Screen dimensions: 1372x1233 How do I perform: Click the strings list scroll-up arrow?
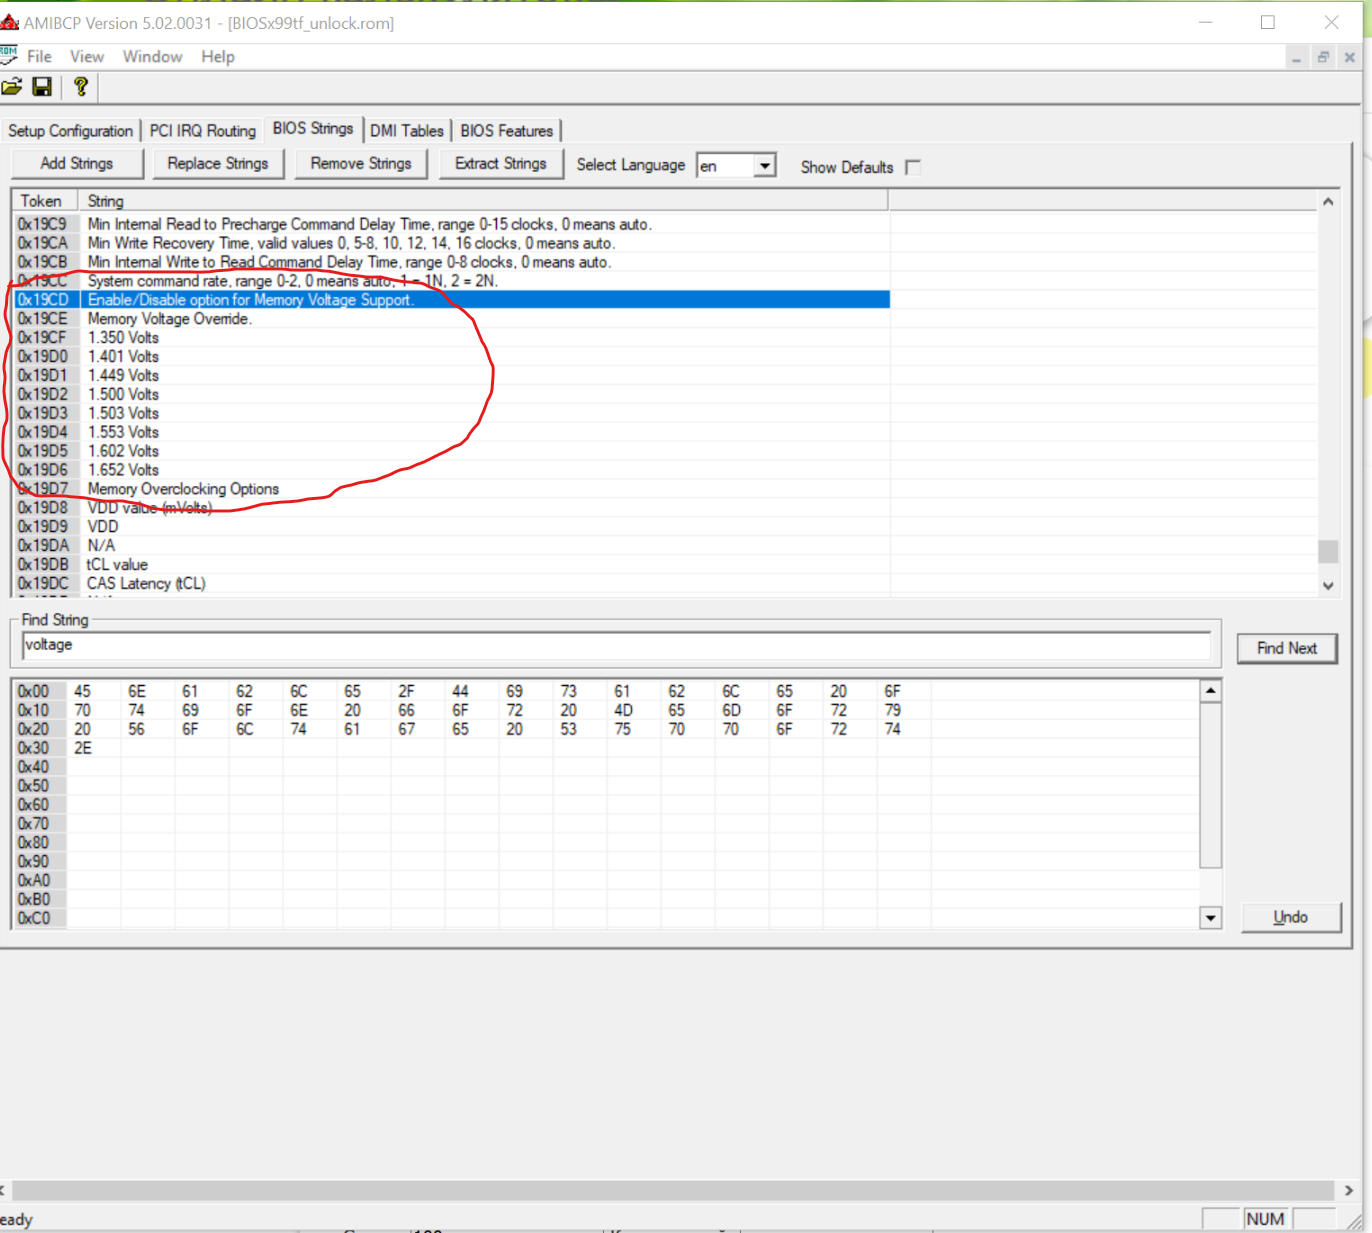1328,202
